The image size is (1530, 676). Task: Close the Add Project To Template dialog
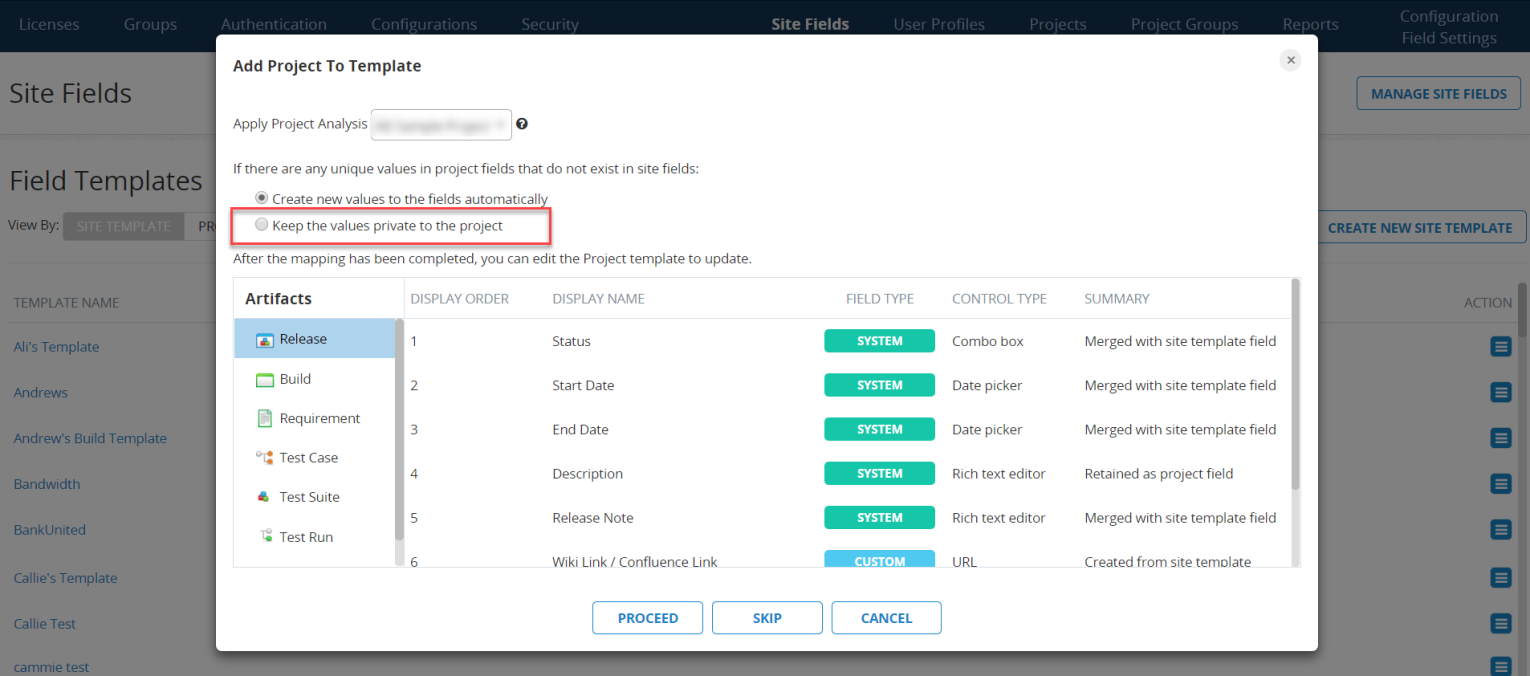pos(1290,61)
